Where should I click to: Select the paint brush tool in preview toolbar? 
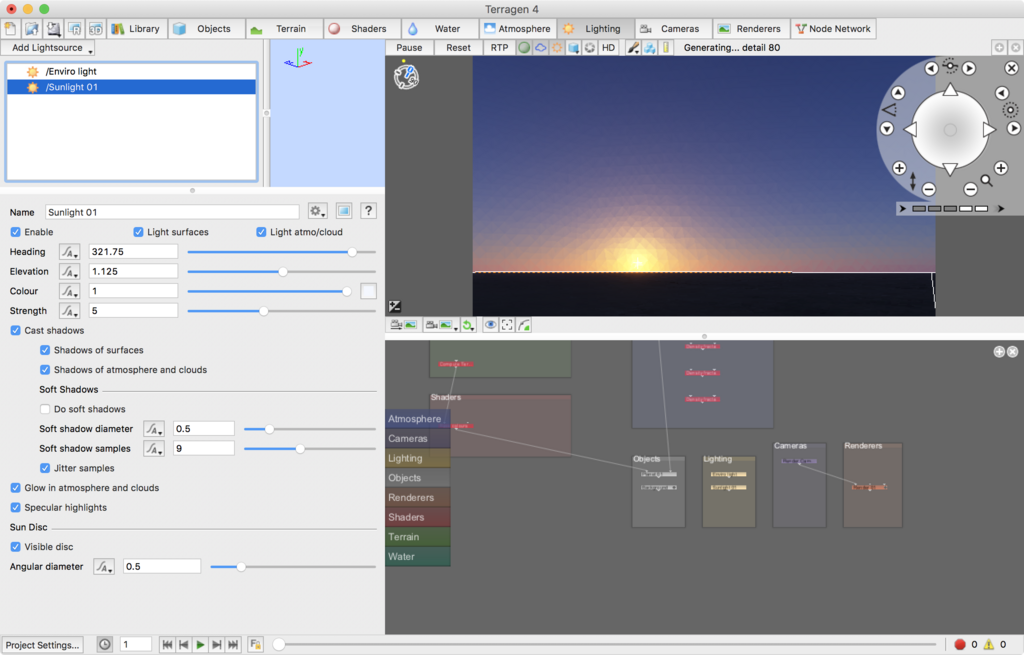pyautogui.click(x=633, y=48)
